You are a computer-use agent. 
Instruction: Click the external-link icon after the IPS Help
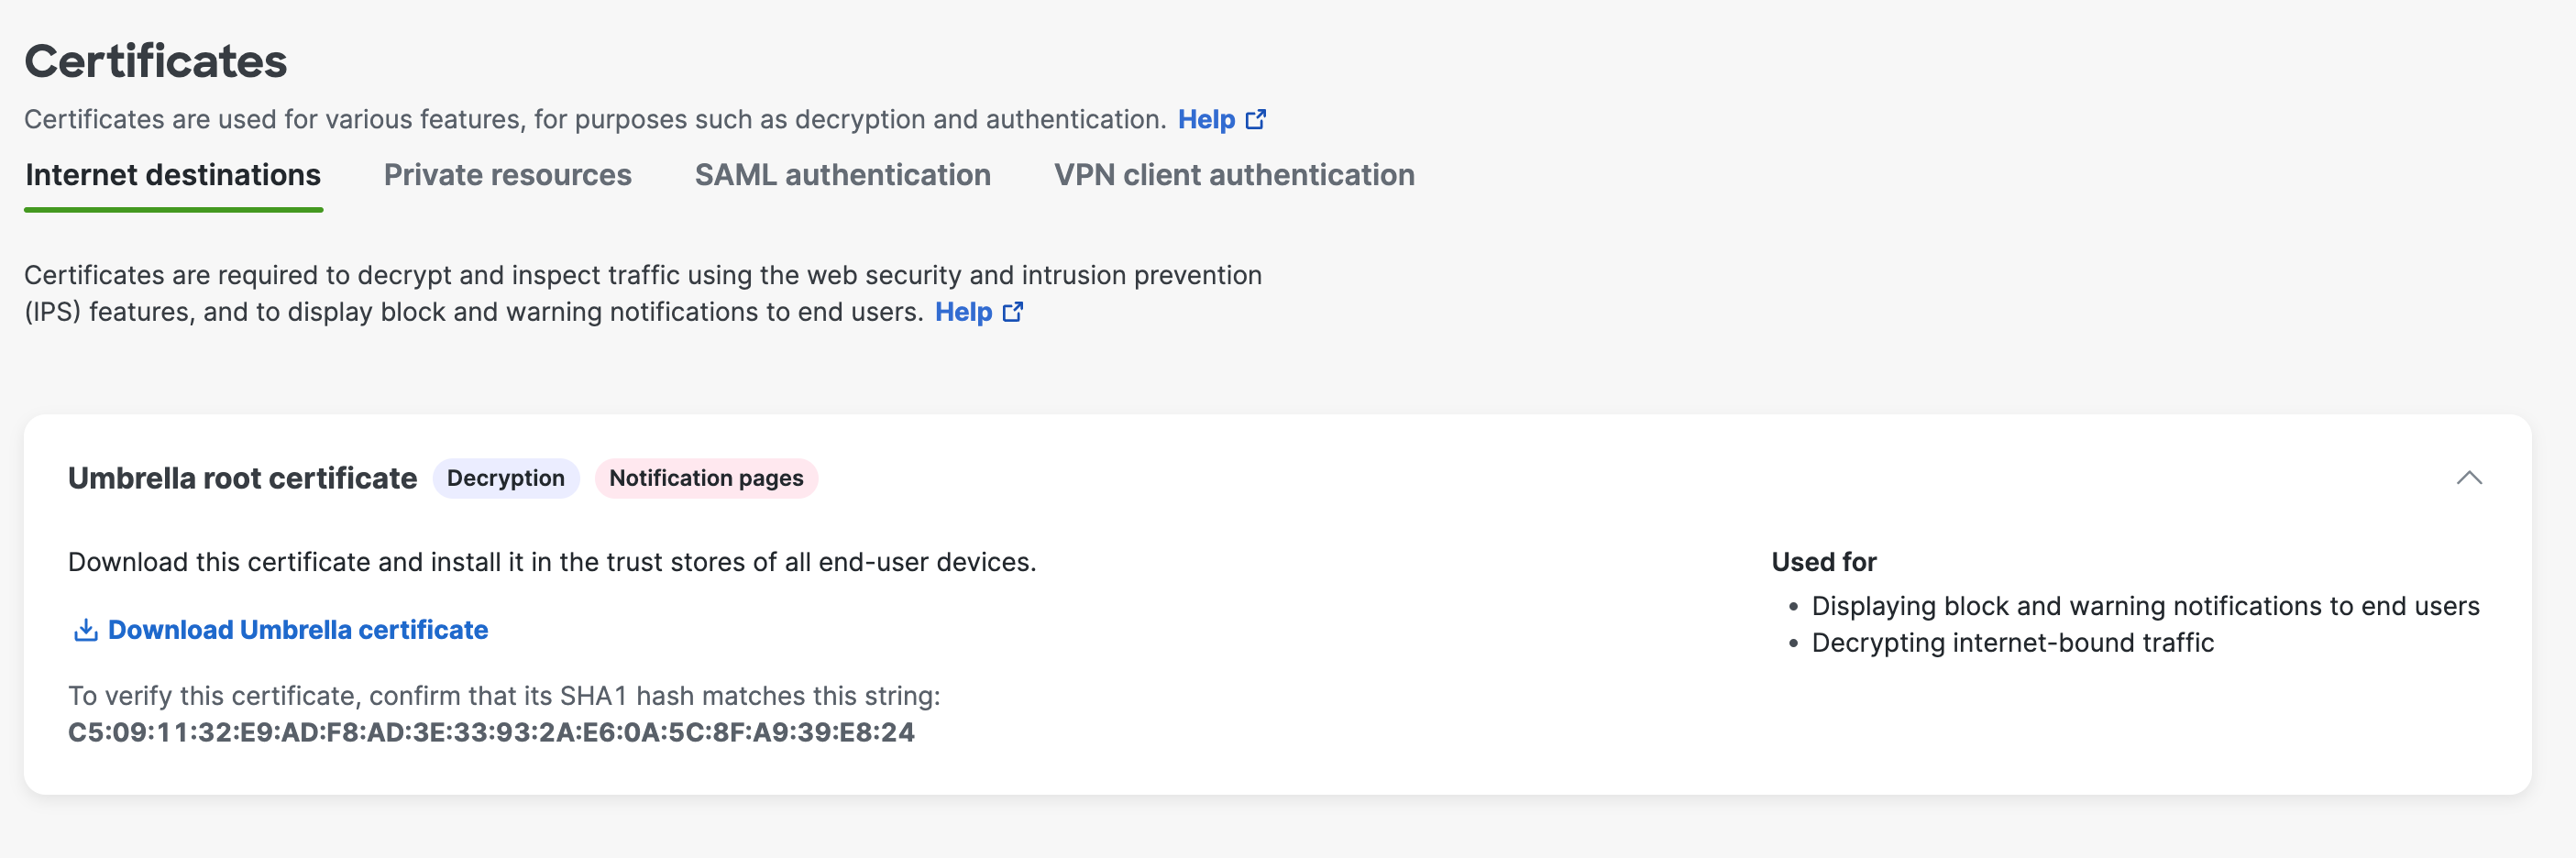click(1013, 312)
